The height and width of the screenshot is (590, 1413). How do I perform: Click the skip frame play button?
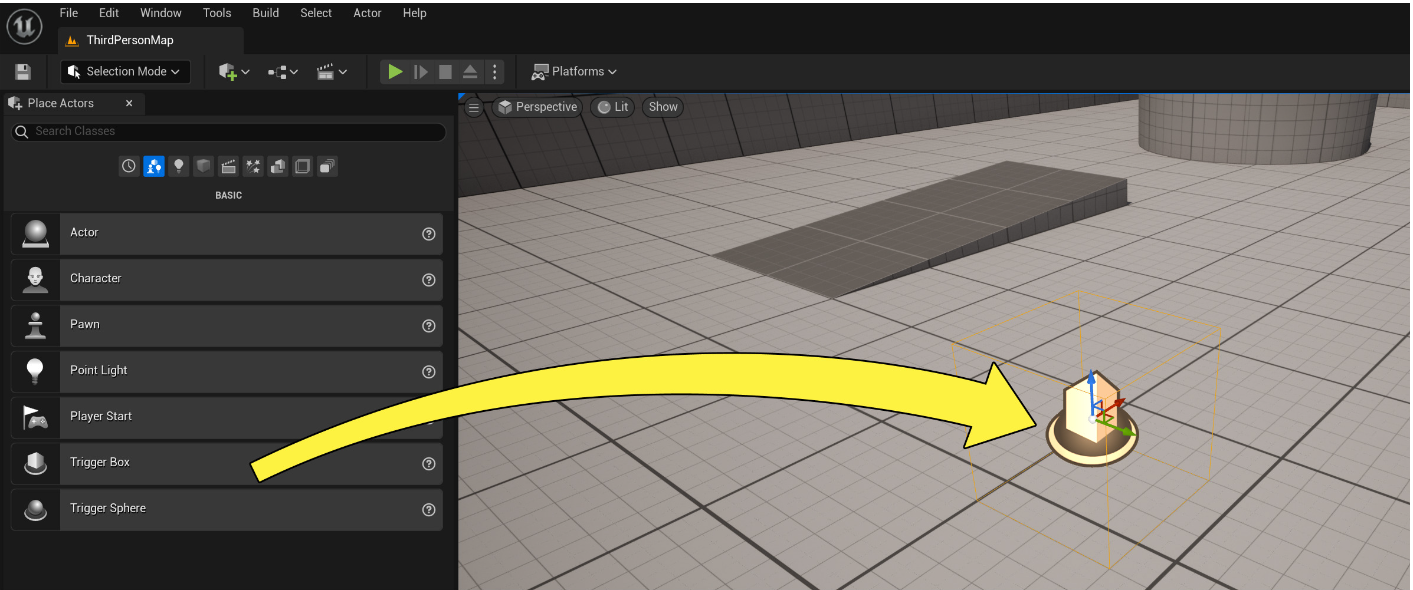pyautogui.click(x=421, y=72)
